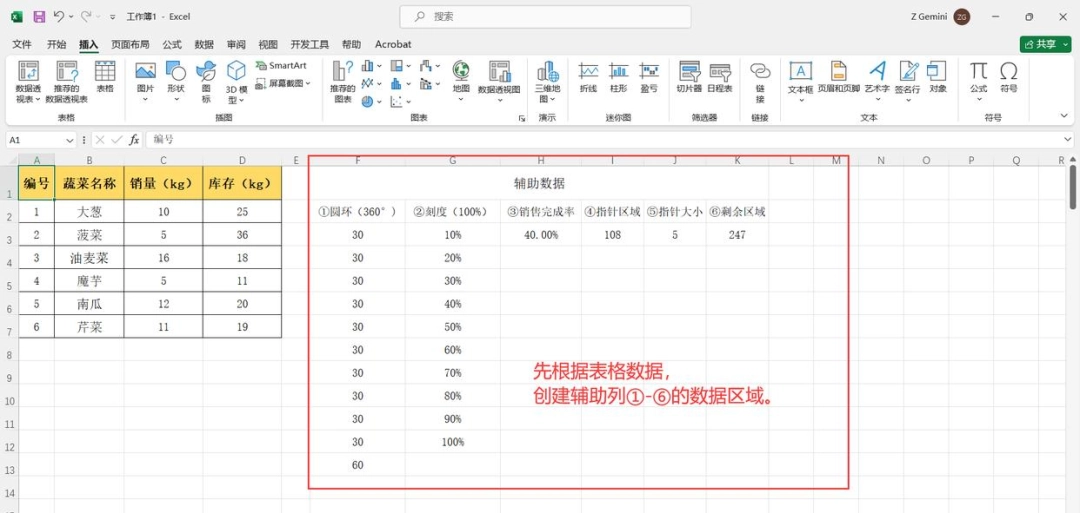Insert a Timeline (日程表) filter
This screenshot has height=513, width=1080.
pos(720,77)
